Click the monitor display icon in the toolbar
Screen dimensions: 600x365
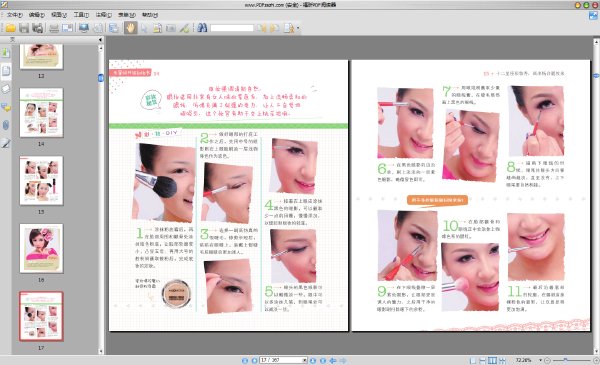click(x=83, y=28)
